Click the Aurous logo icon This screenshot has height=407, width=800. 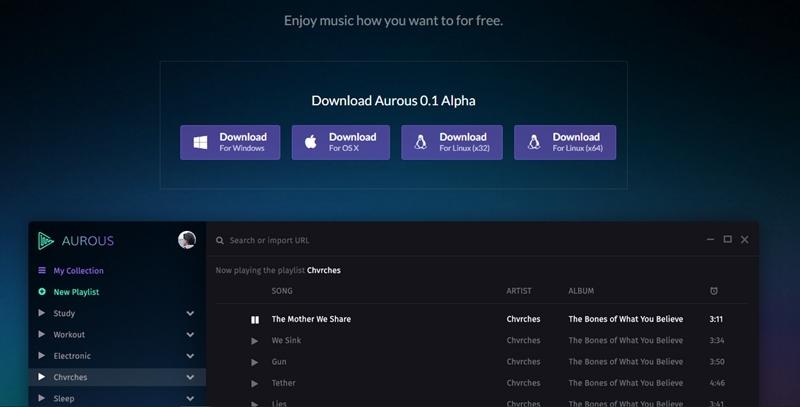(x=45, y=240)
